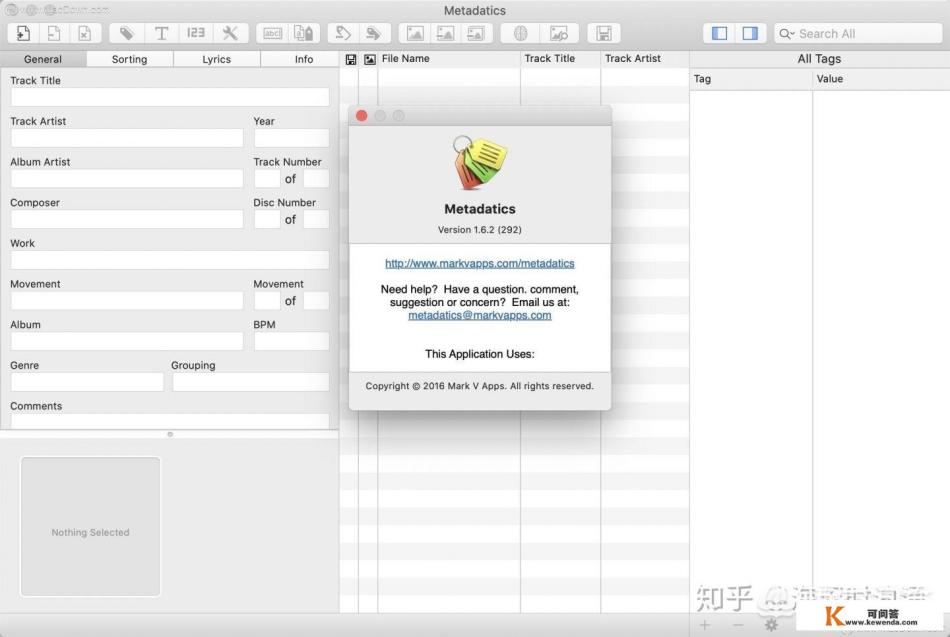Image resolution: width=950 pixels, height=637 pixels.
Task: Collapse the editor panel using the center divider handle
Action: click(169, 433)
